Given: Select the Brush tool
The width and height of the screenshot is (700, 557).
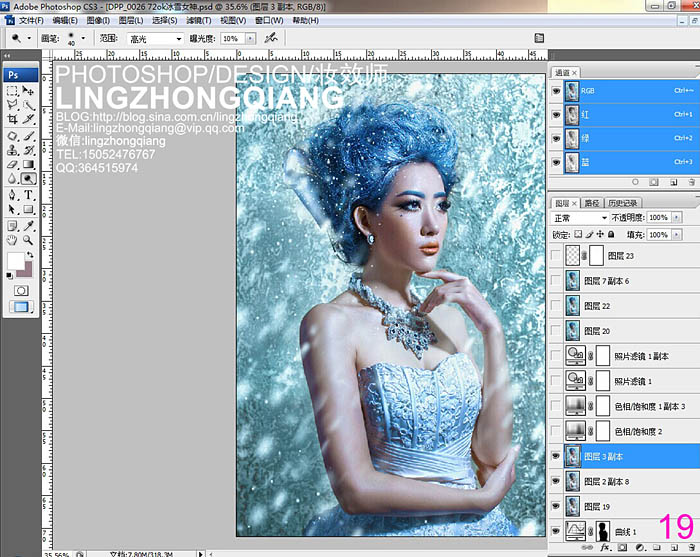Looking at the screenshot, I should coord(28,135).
